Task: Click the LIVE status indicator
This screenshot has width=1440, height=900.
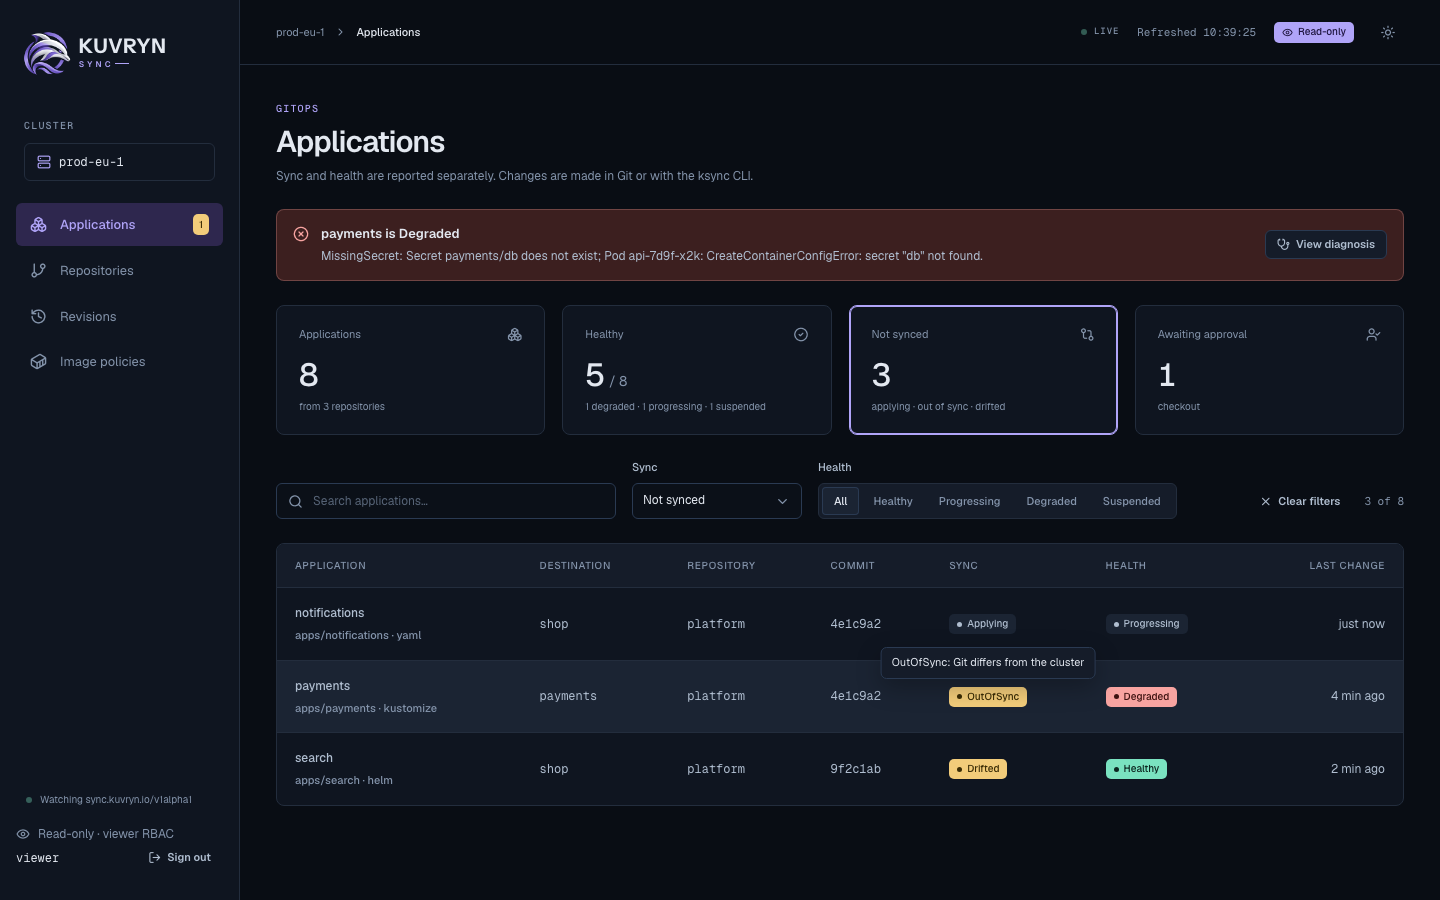Action: click(1100, 32)
